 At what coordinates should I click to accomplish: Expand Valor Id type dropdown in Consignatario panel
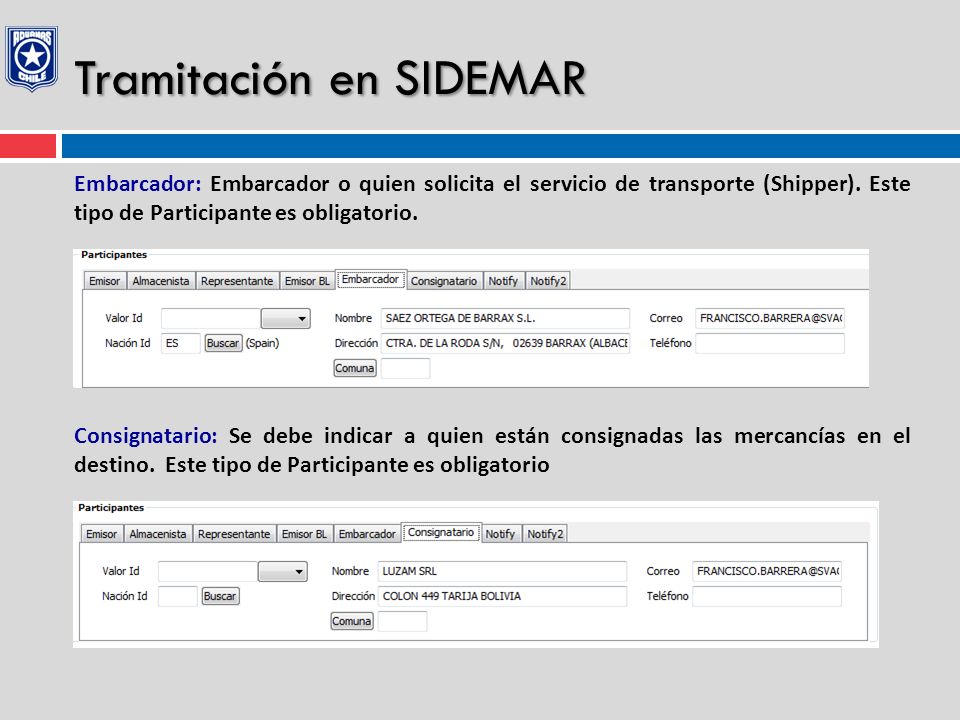tap(283, 571)
